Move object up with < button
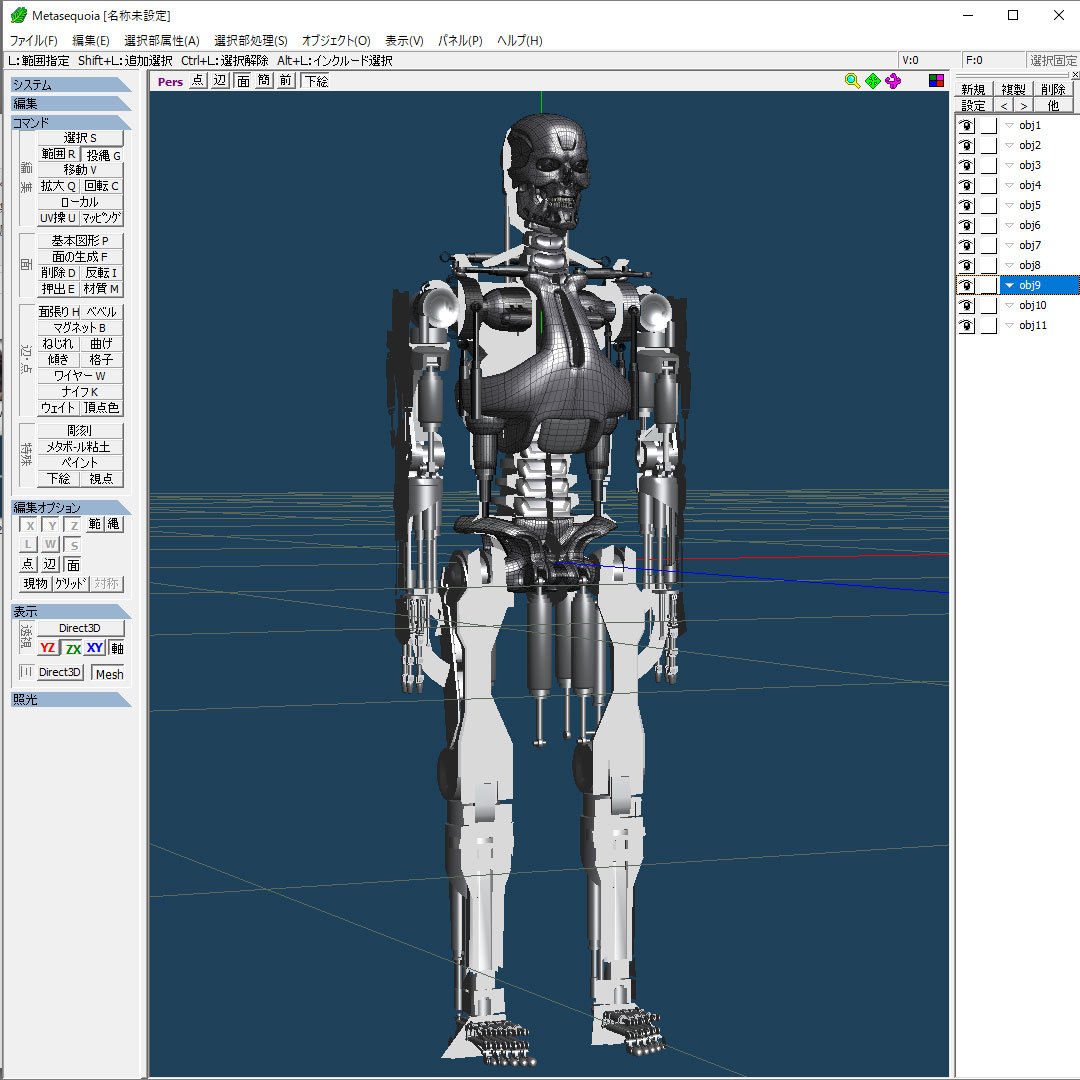 pos(1004,105)
